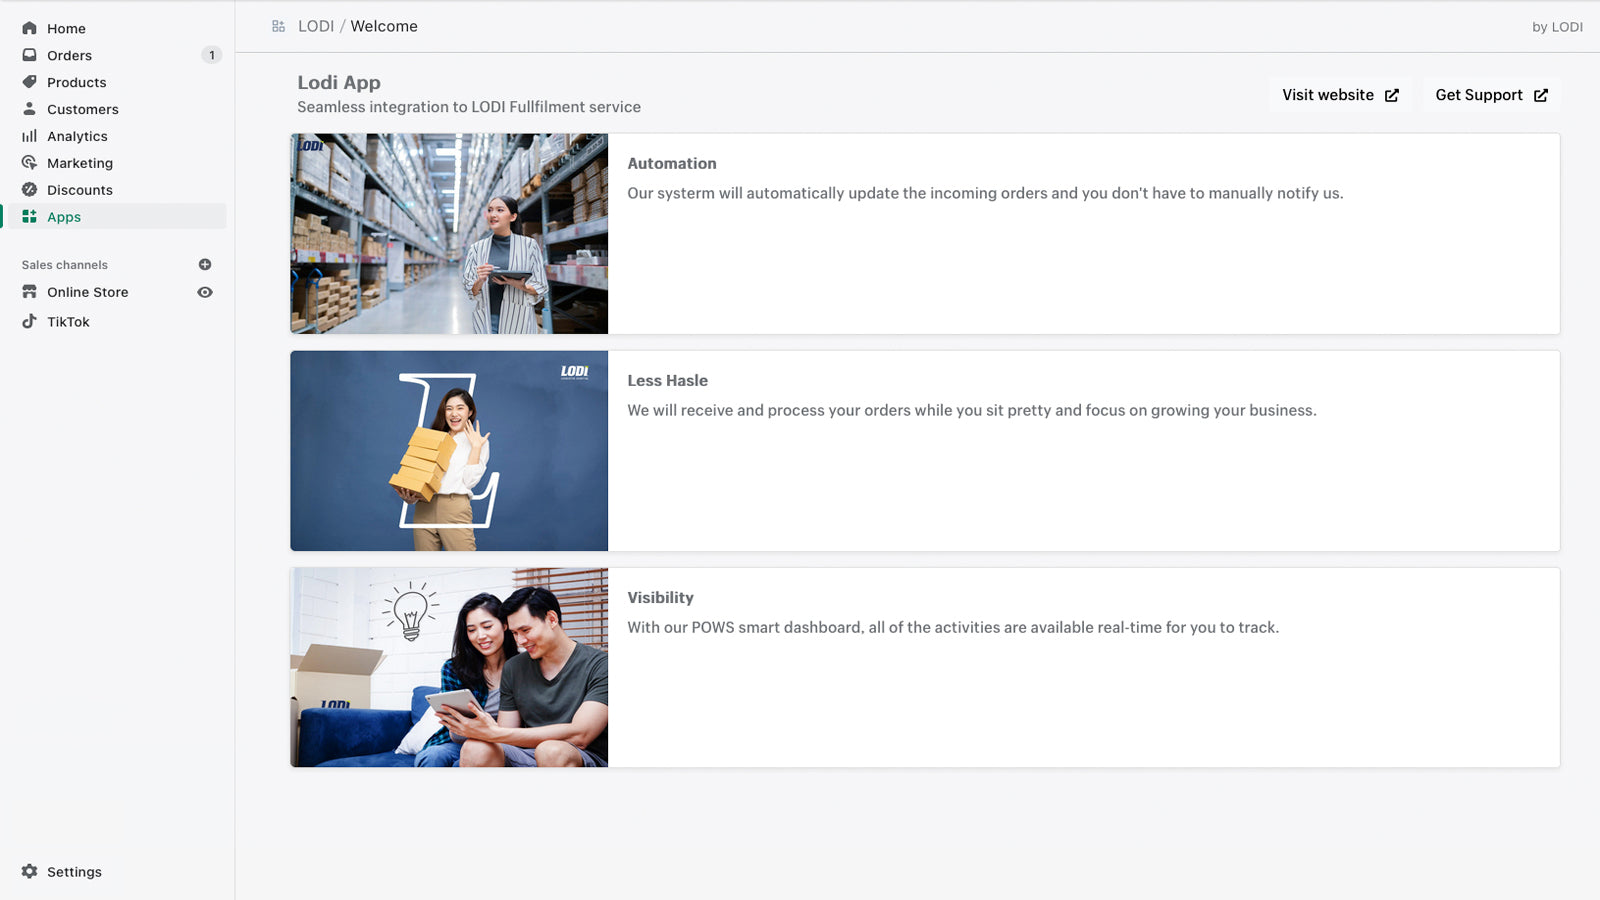Click the by LODI link

point(1559,27)
